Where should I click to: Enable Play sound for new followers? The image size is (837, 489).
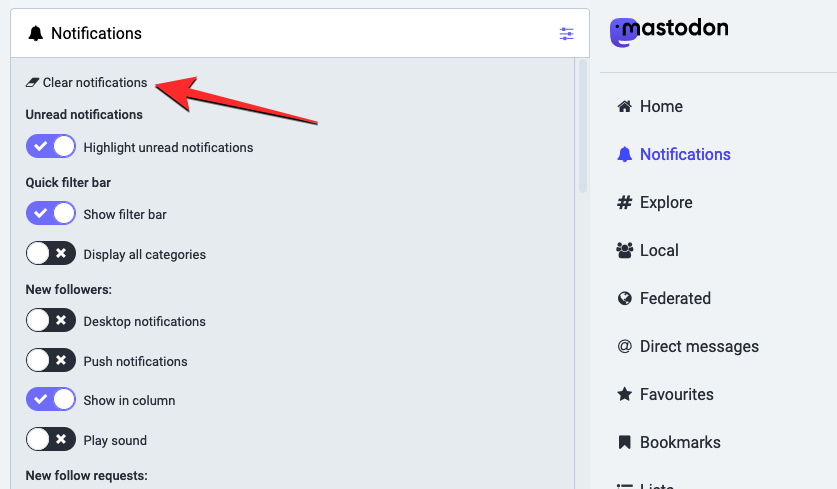tap(51, 439)
